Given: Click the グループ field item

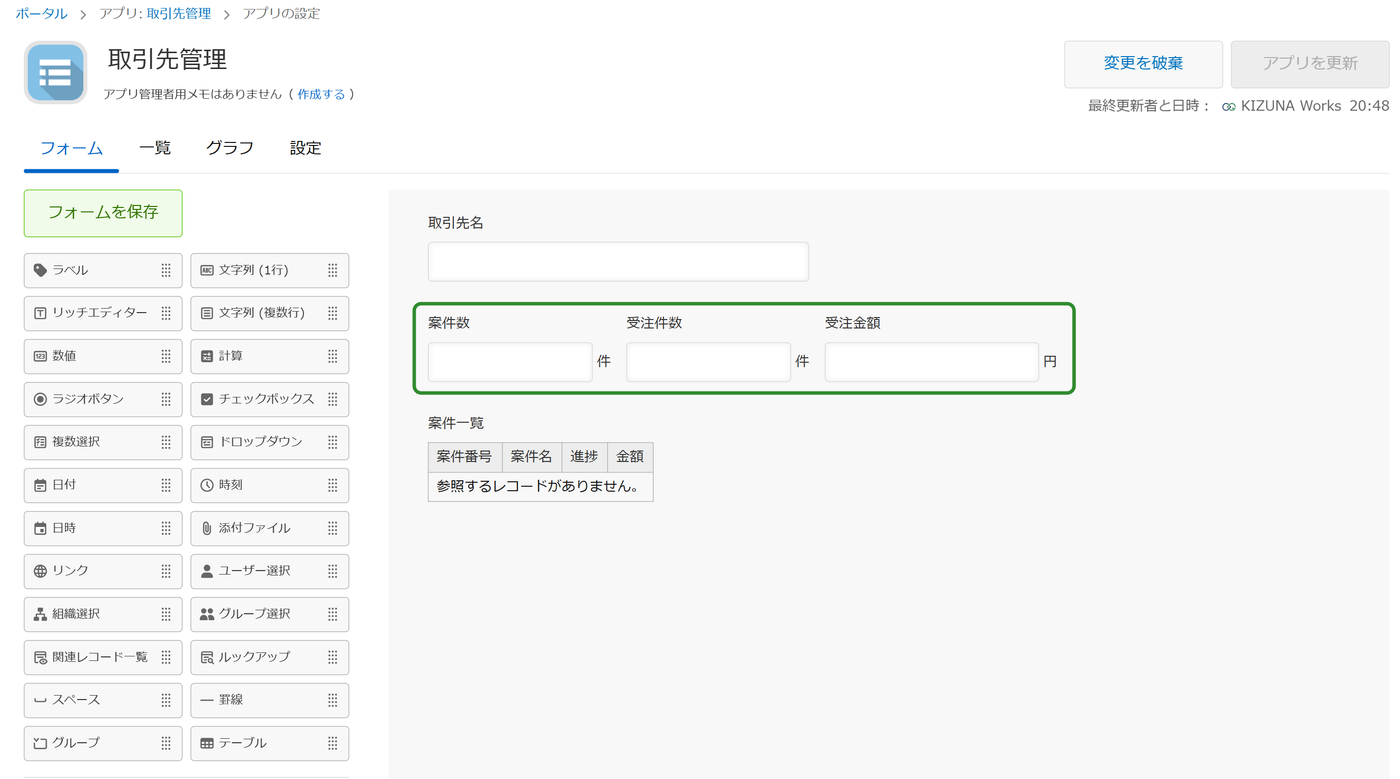Looking at the screenshot, I should [x=103, y=743].
